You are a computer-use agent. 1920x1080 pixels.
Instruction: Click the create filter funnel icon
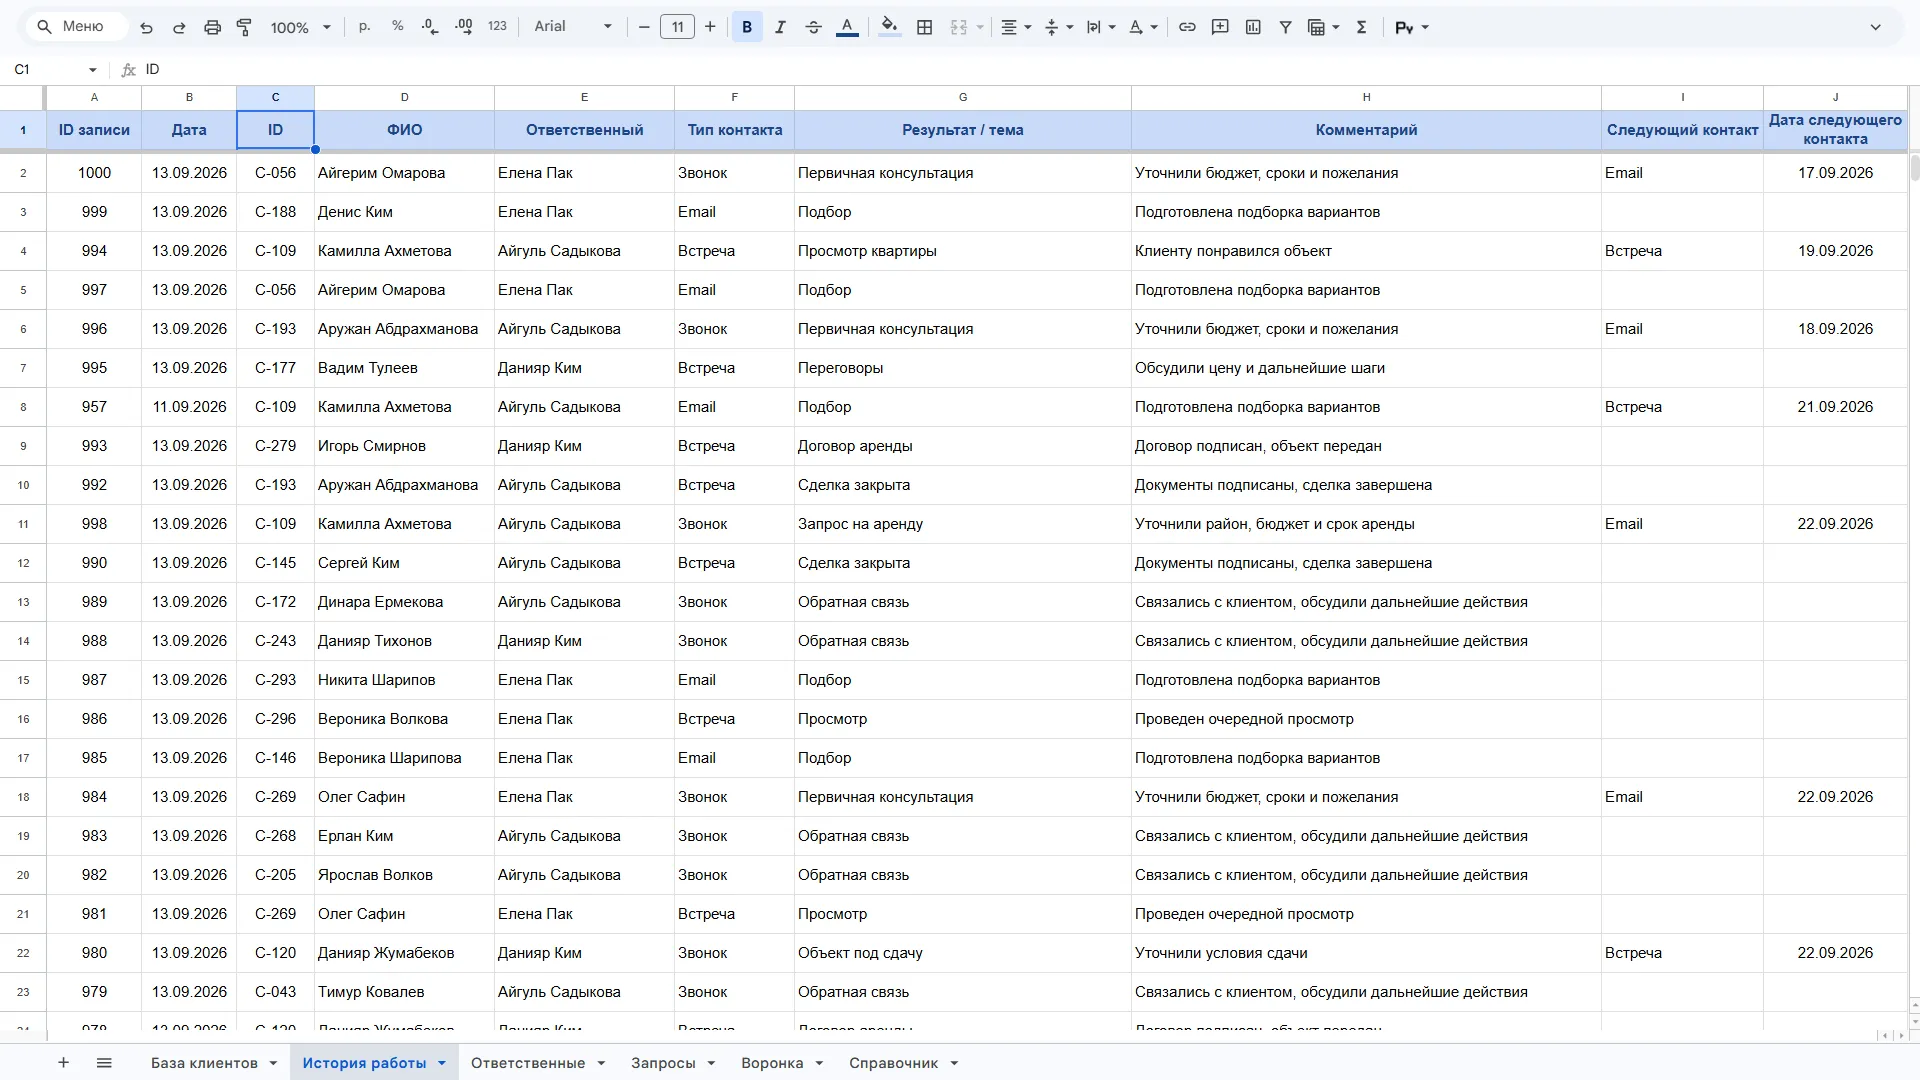(1286, 27)
